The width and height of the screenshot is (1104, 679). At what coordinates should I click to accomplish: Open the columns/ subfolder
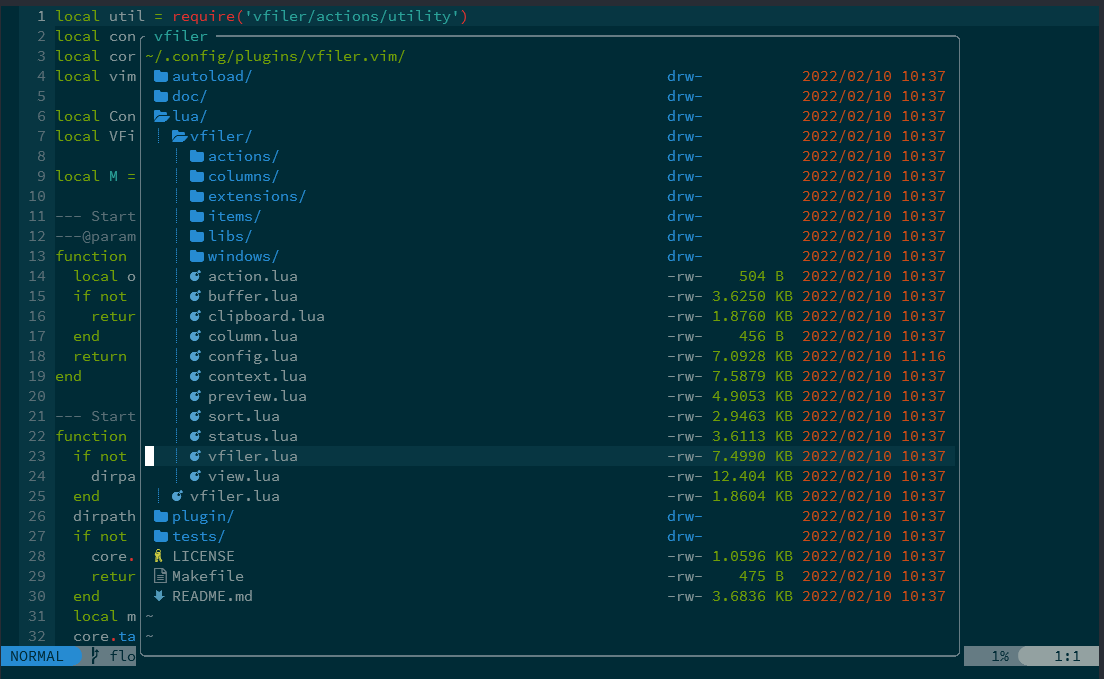tap(243, 176)
